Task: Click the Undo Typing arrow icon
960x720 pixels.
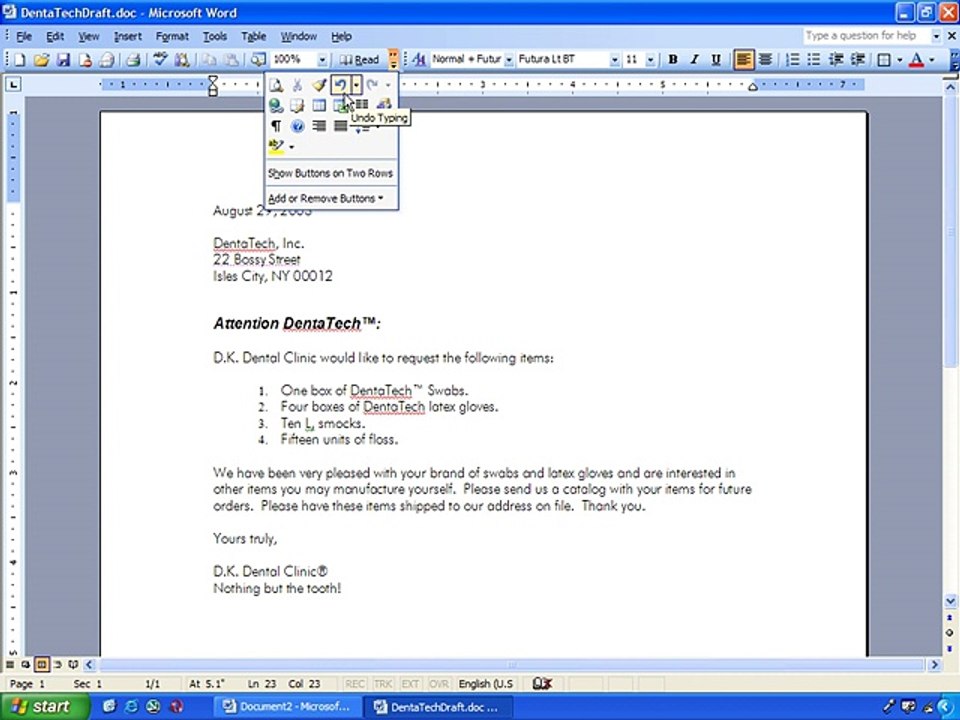Action: (x=340, y=85)
